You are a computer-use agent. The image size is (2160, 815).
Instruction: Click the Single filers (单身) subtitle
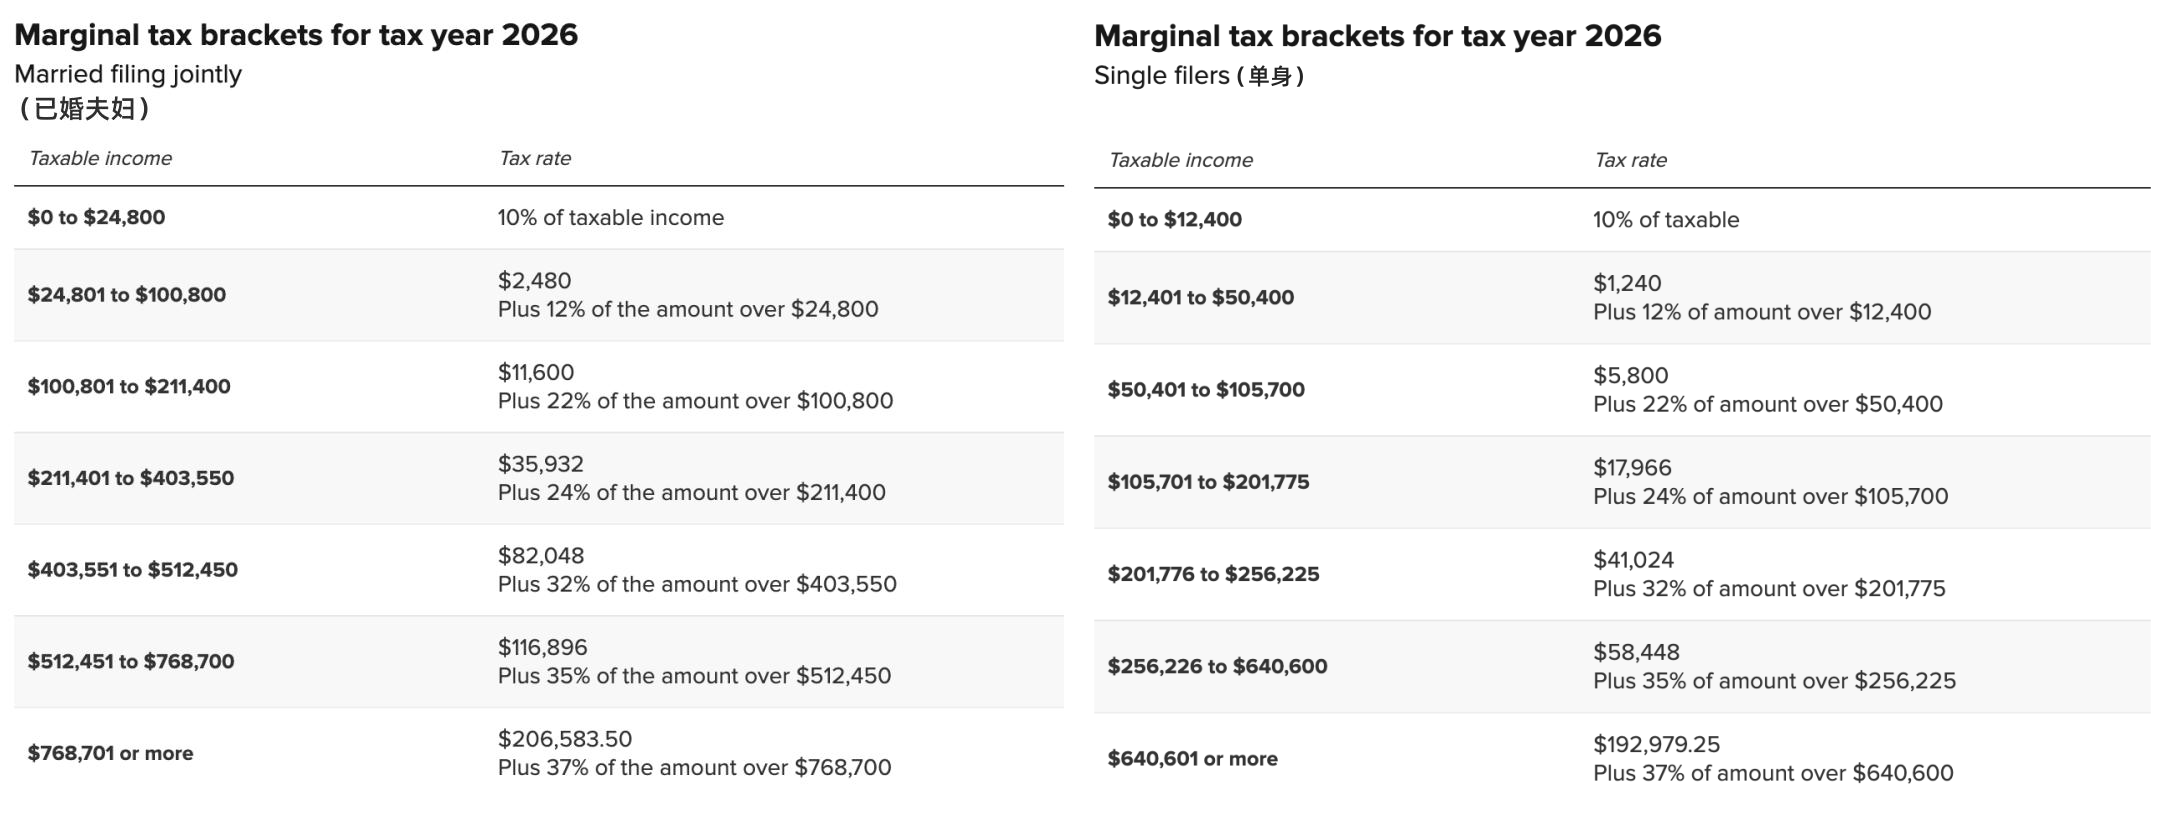click(1198, 76)
